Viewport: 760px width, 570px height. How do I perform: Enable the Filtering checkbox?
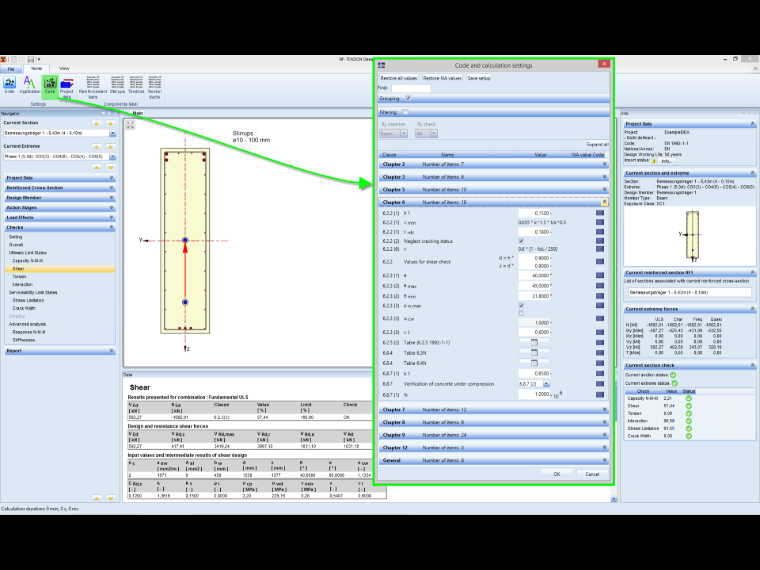pos(406,112)
